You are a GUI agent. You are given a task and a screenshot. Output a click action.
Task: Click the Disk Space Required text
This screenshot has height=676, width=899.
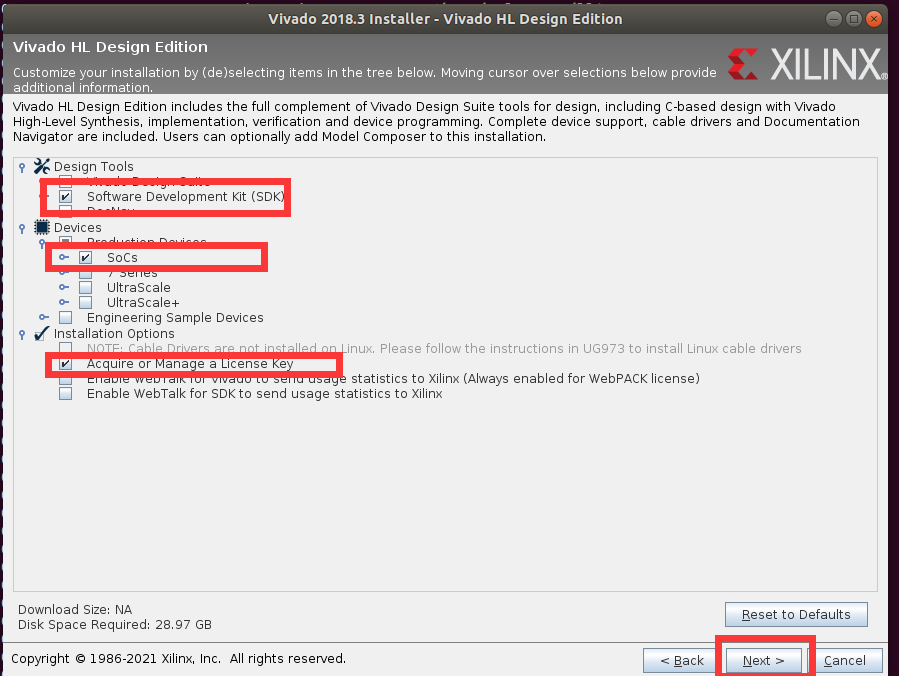(115, 624)
